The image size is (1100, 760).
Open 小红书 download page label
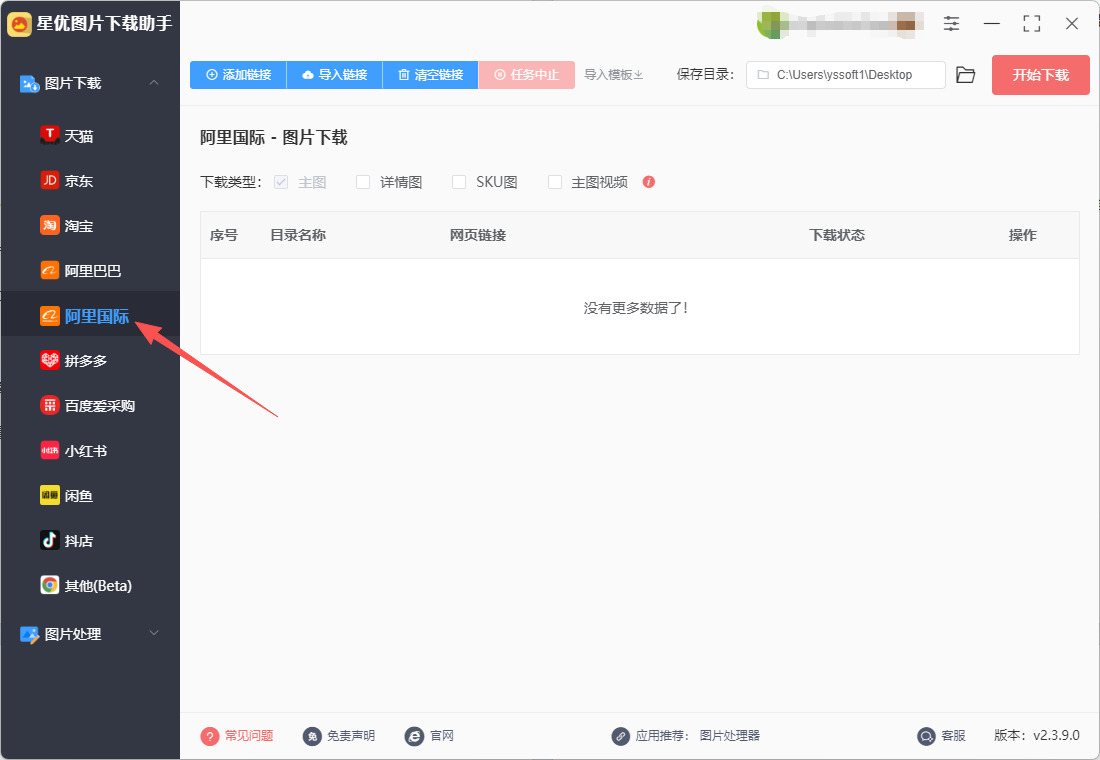(x=86, y=451)
